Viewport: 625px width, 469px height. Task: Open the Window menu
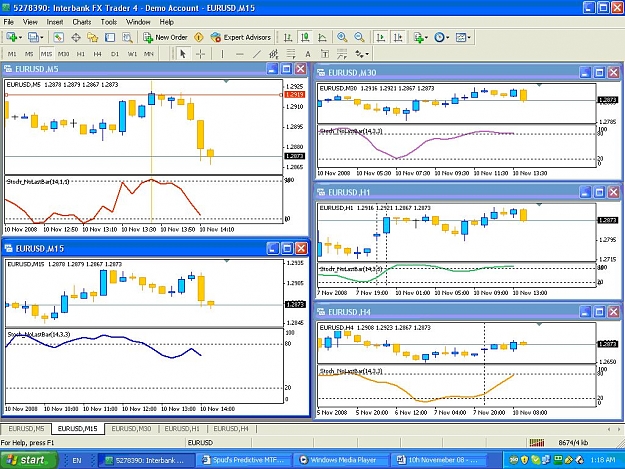pos(138,22)
